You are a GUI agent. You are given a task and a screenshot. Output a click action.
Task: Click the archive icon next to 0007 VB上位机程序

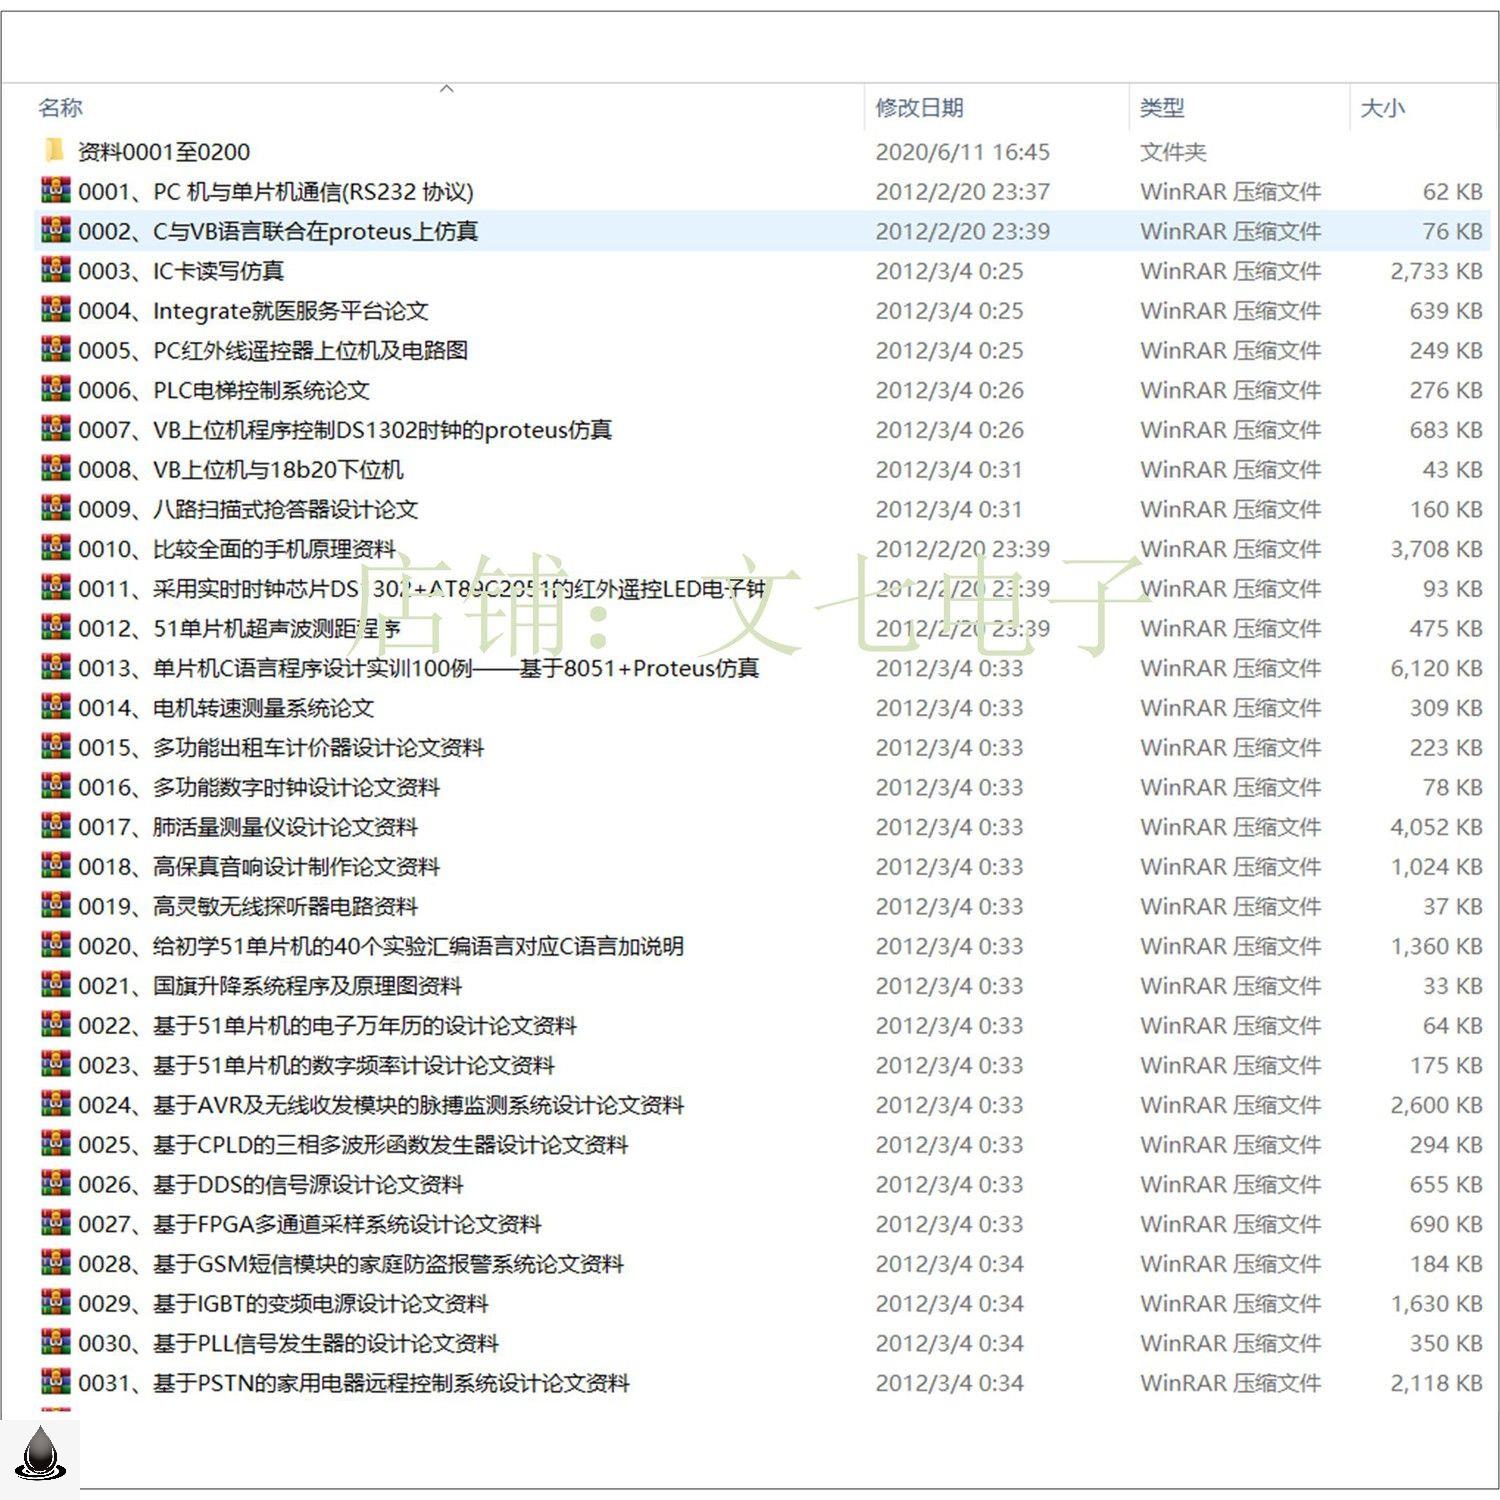(55, 428)
